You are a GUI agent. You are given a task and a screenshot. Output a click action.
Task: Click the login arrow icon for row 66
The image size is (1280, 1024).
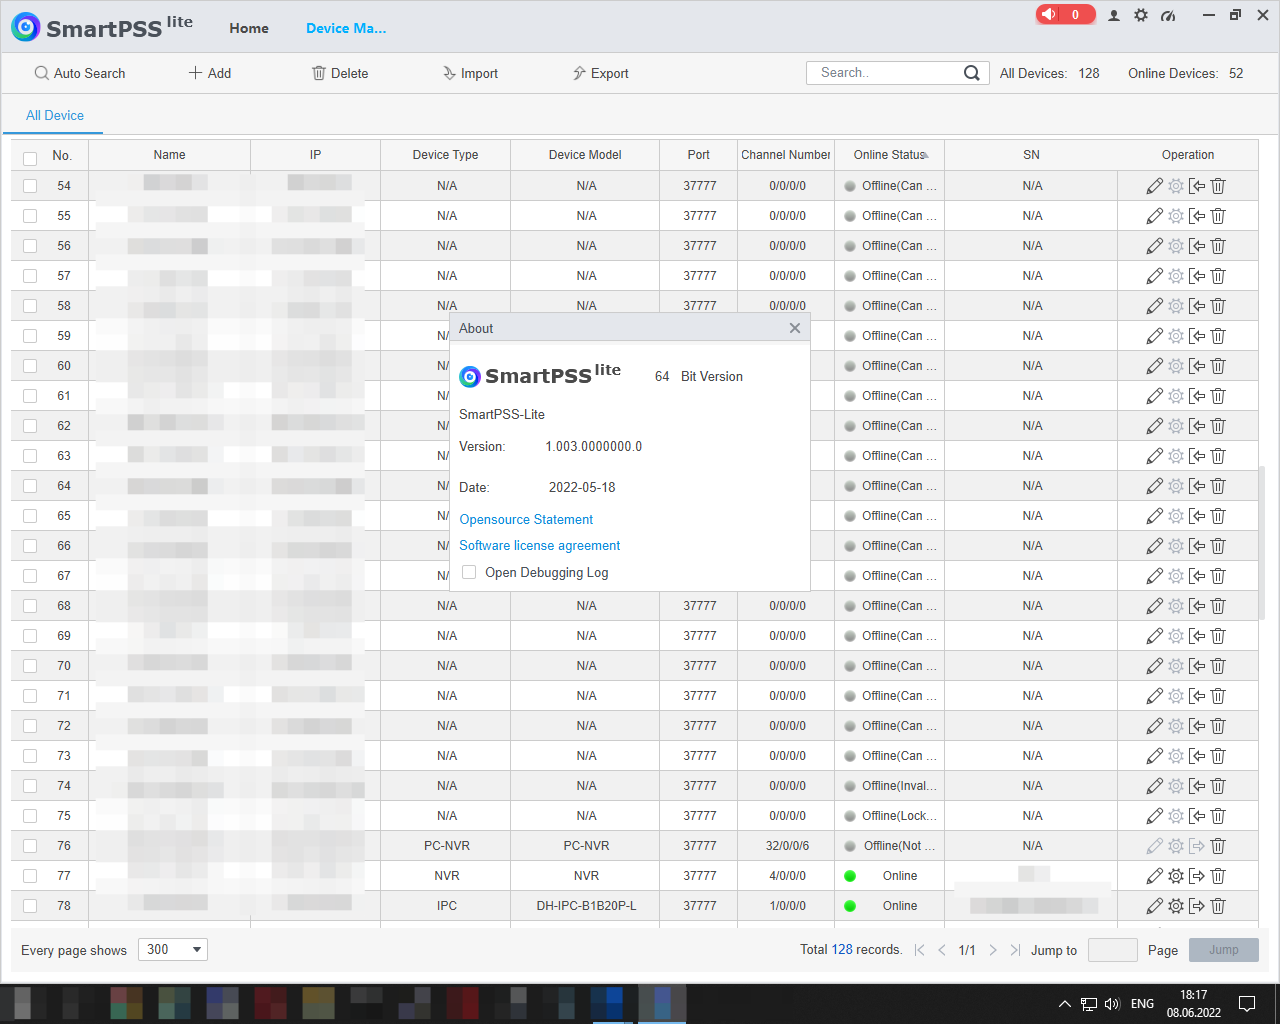pos(1197,546)
